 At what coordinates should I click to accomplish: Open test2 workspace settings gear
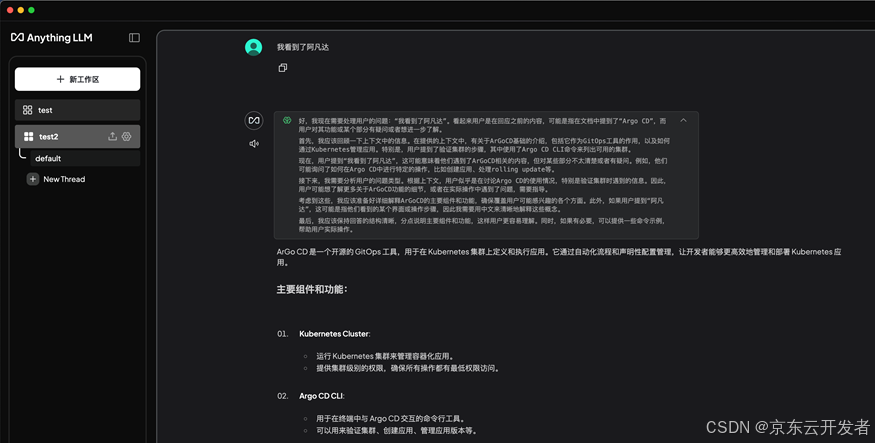[127, 136]
